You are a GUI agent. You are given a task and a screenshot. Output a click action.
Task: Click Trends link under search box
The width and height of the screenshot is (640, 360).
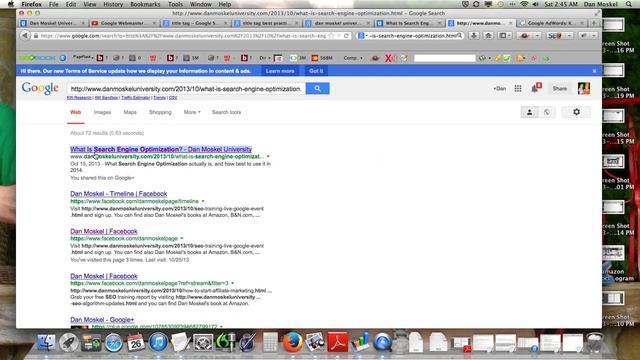159,98
